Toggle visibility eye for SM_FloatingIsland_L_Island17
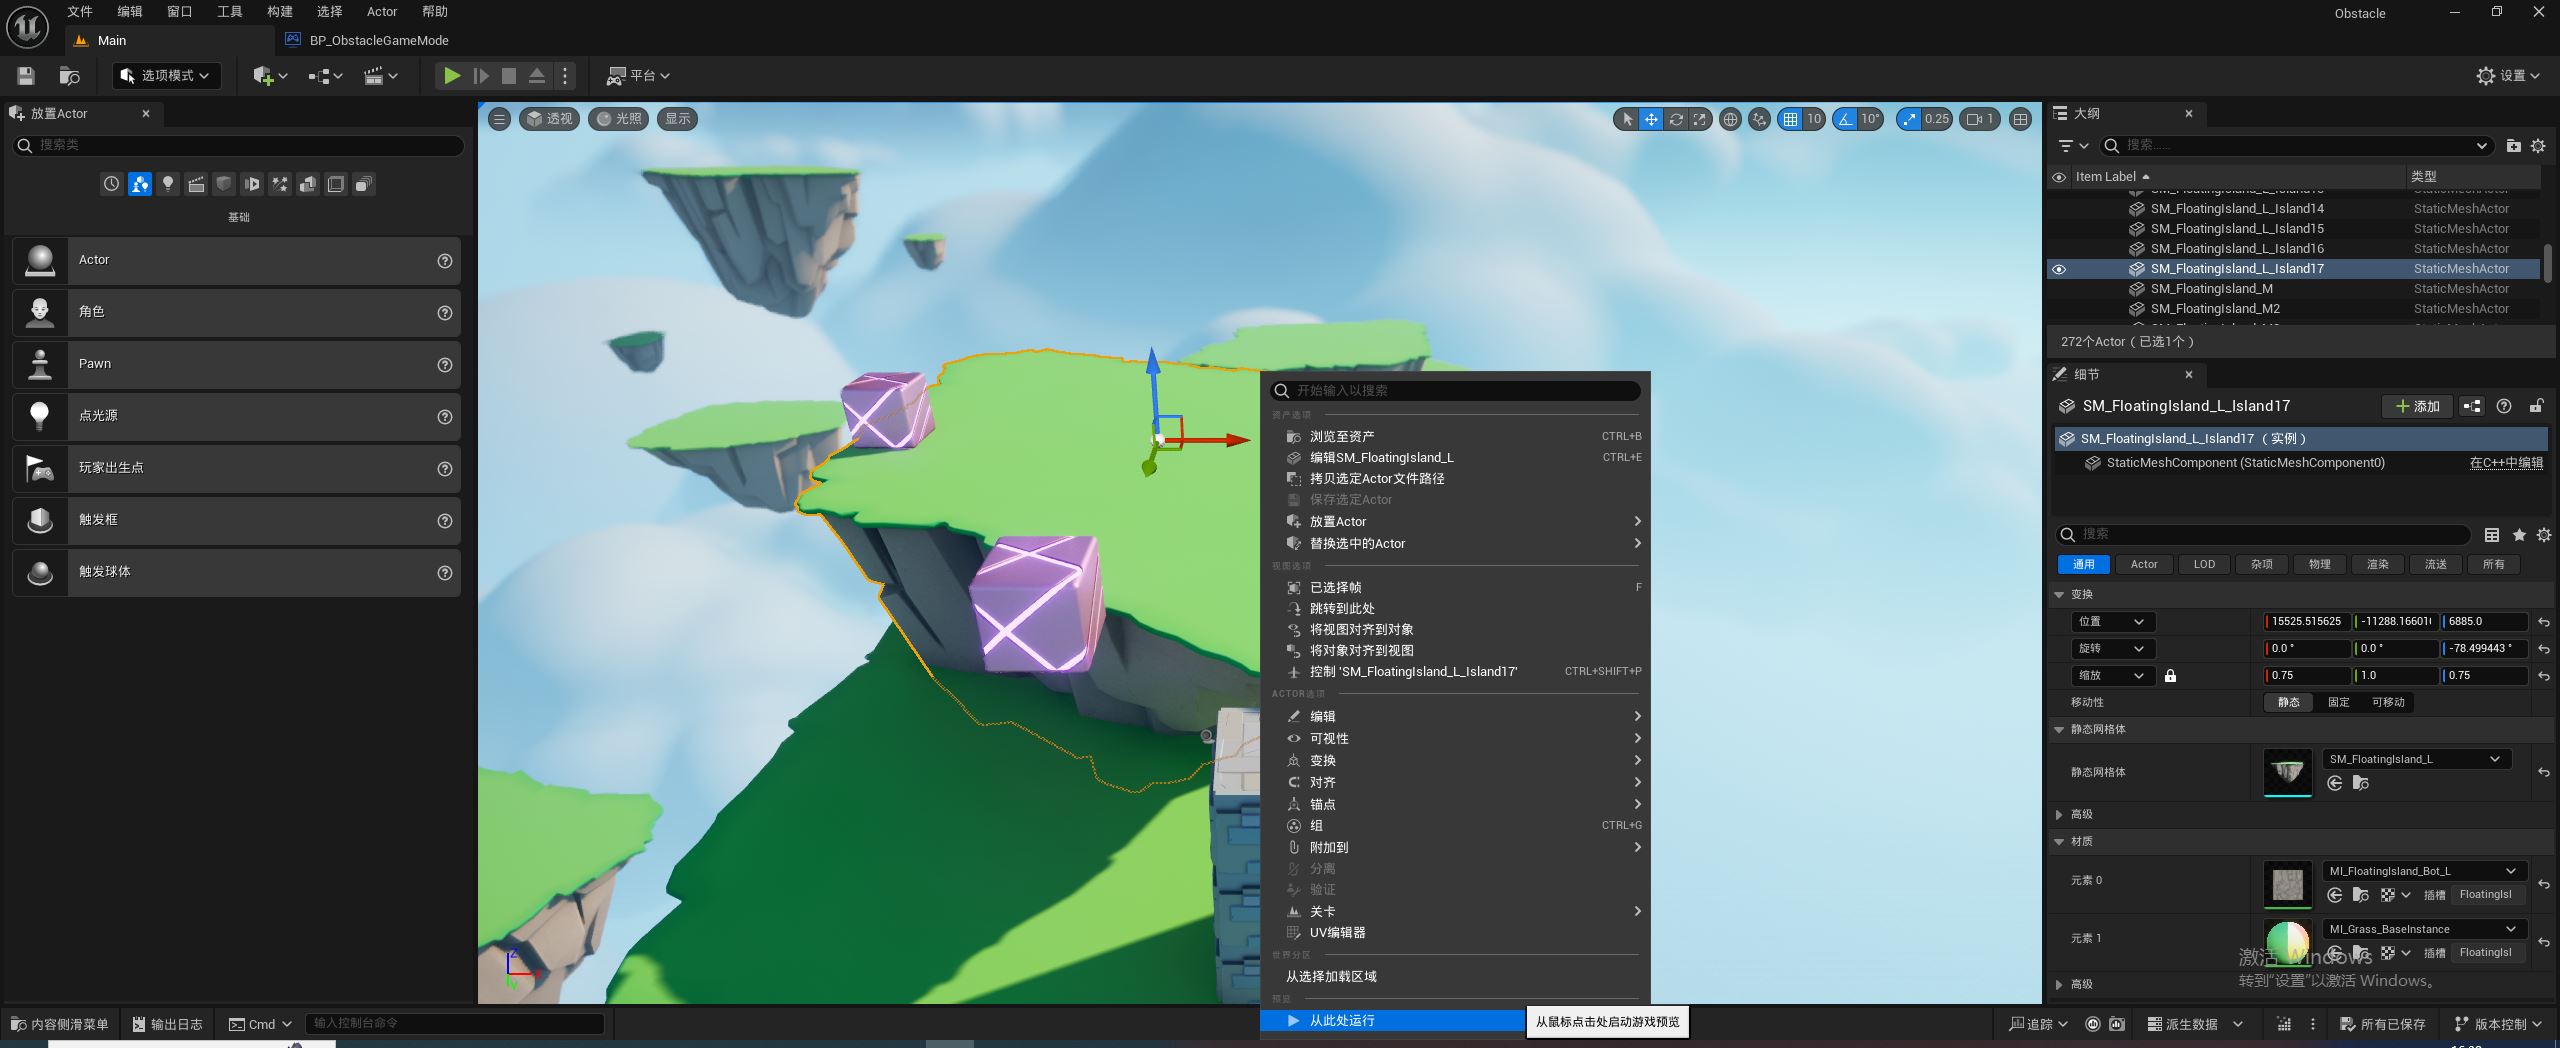 coord(2059,269)
